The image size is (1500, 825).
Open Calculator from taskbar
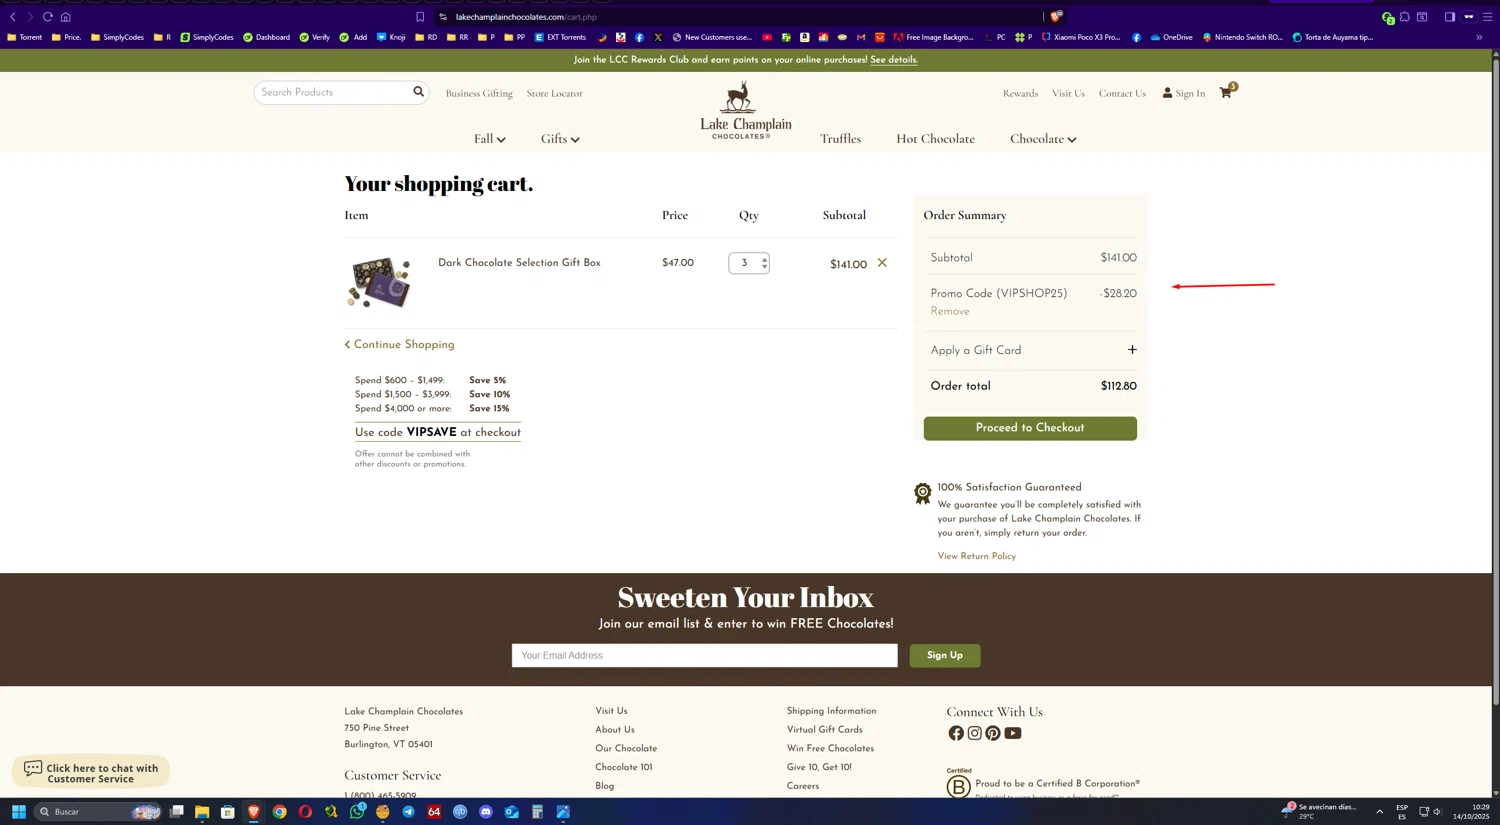pos(537,812)
